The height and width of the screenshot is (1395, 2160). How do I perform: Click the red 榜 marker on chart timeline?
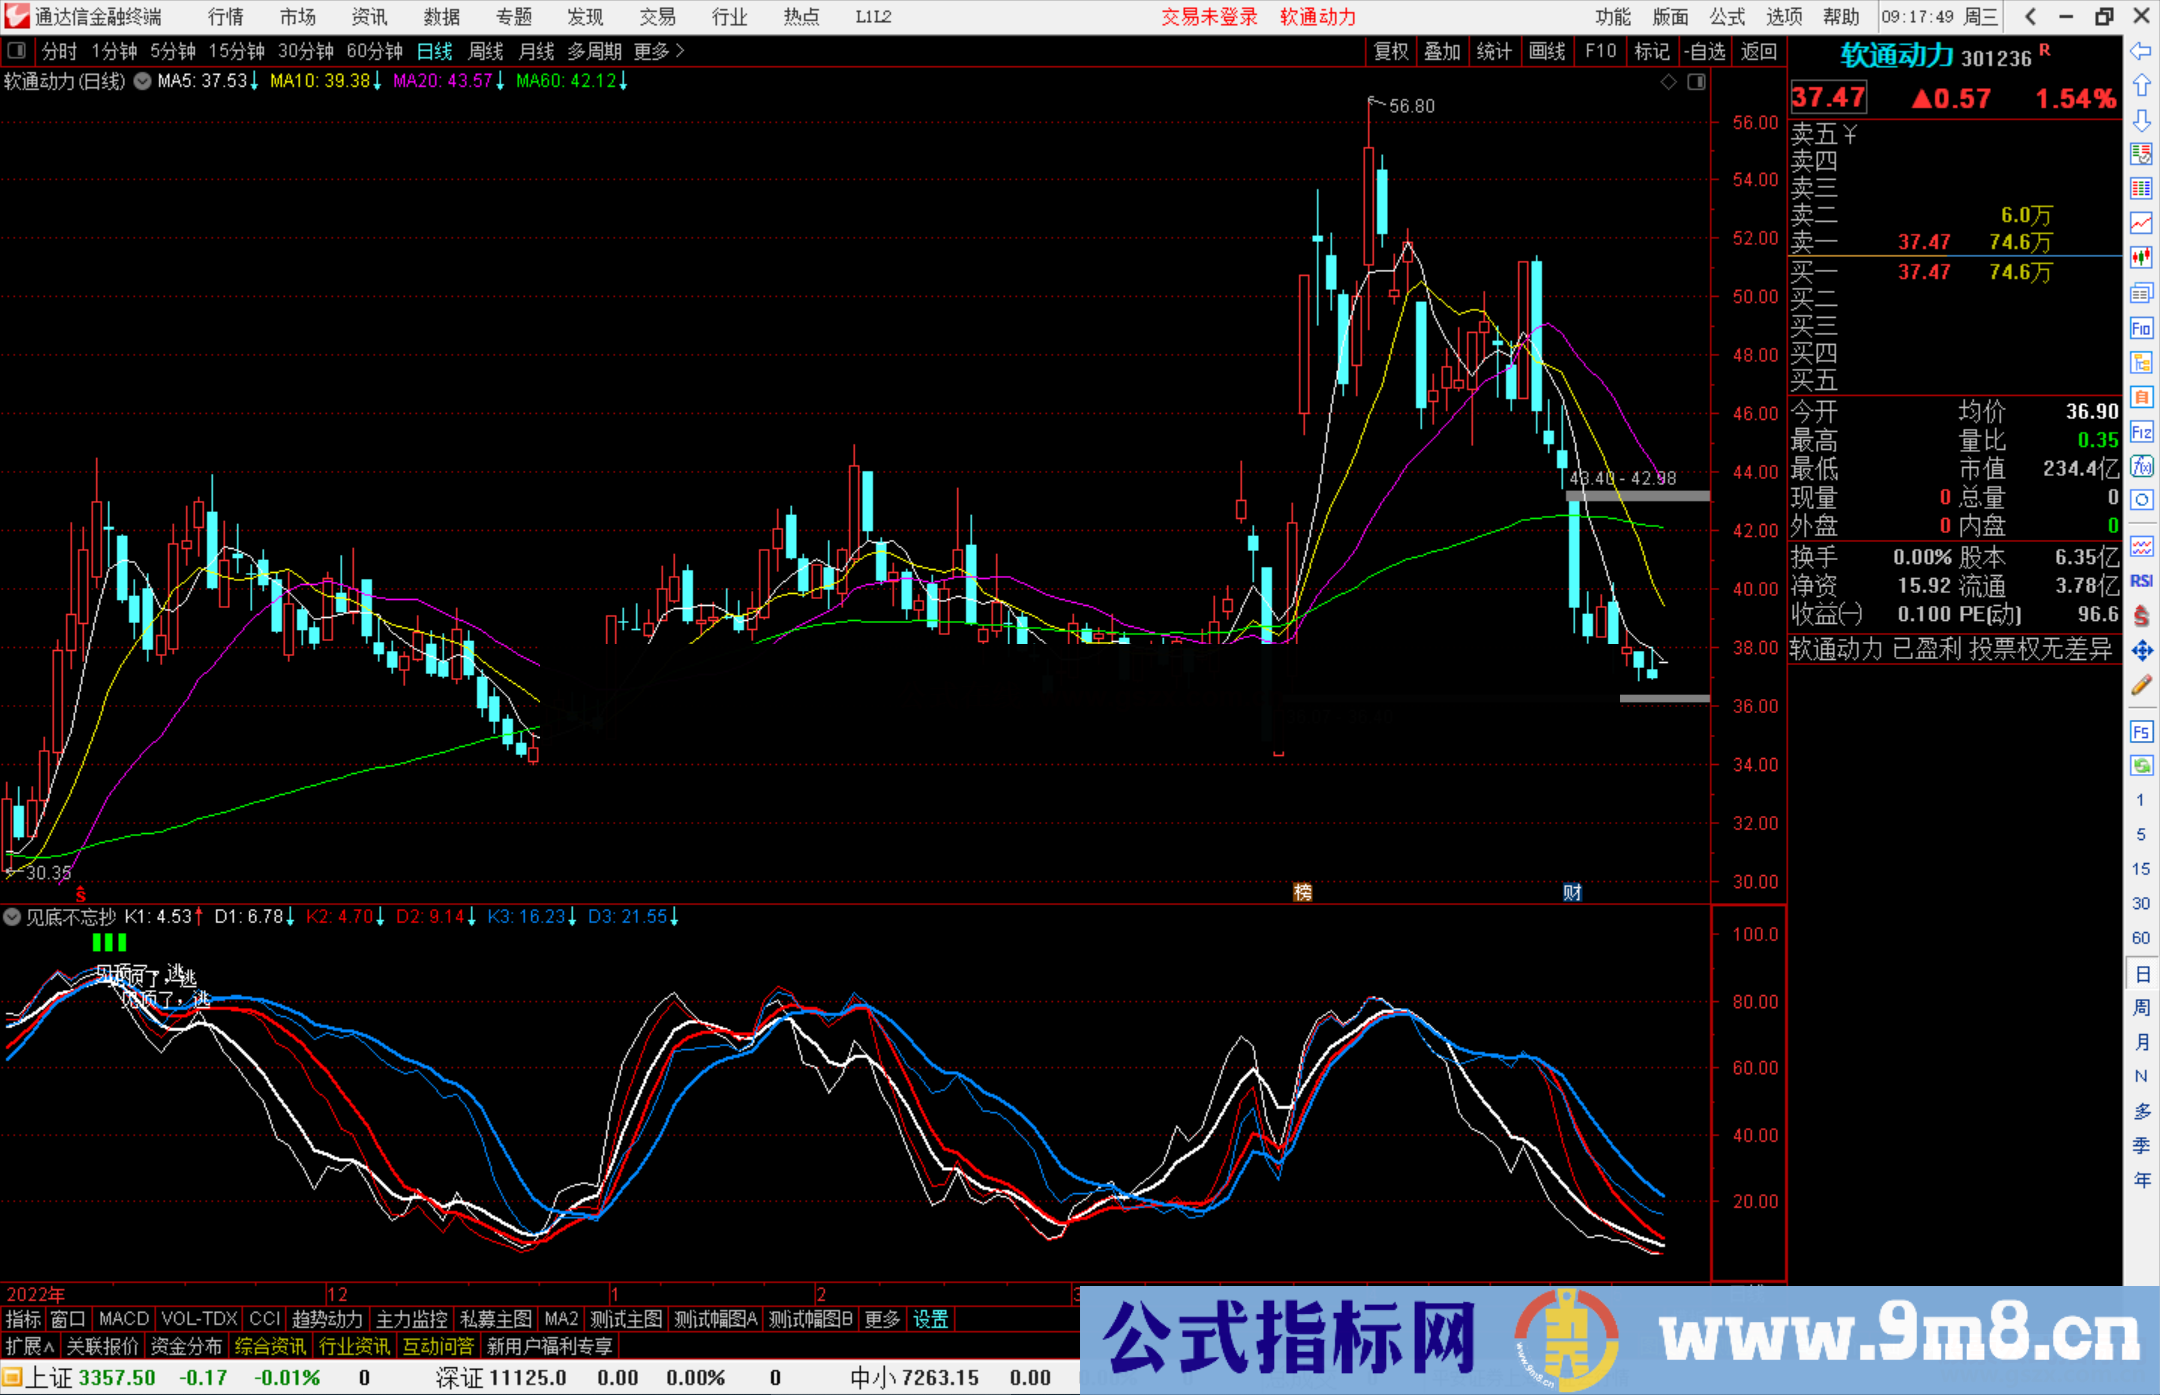[x=1302, y=892]
